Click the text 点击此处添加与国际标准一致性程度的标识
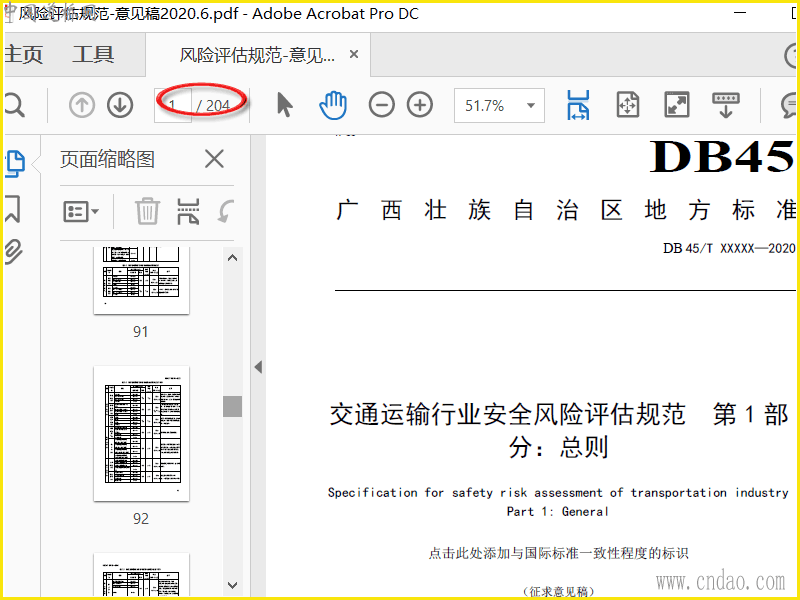 [x=559, y=553]
